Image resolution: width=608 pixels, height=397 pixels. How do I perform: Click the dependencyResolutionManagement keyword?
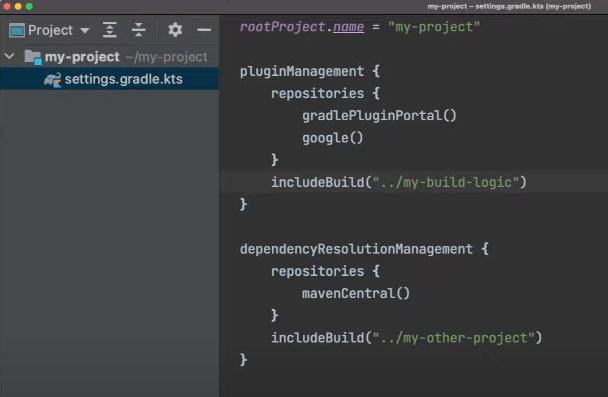(356, 249)
